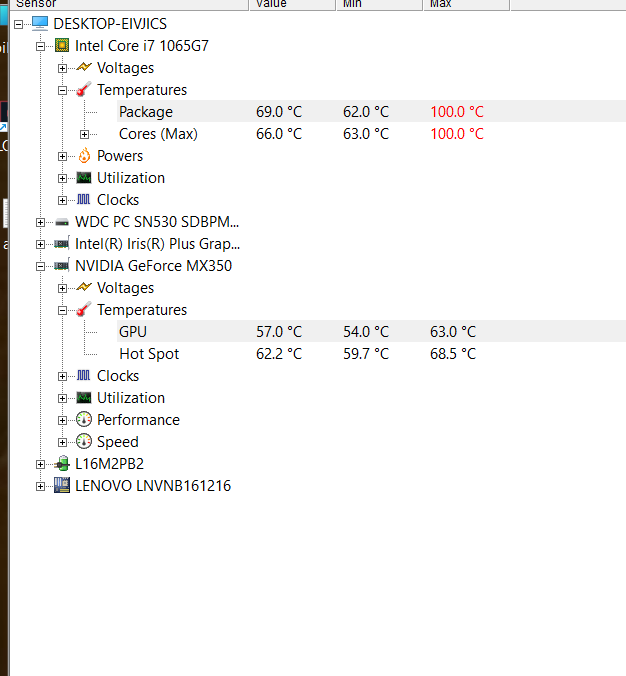Screen dimensions: 626x676
Task: Click Cores (Max) value 66.0 °C
Action: [x=279, y=134]
